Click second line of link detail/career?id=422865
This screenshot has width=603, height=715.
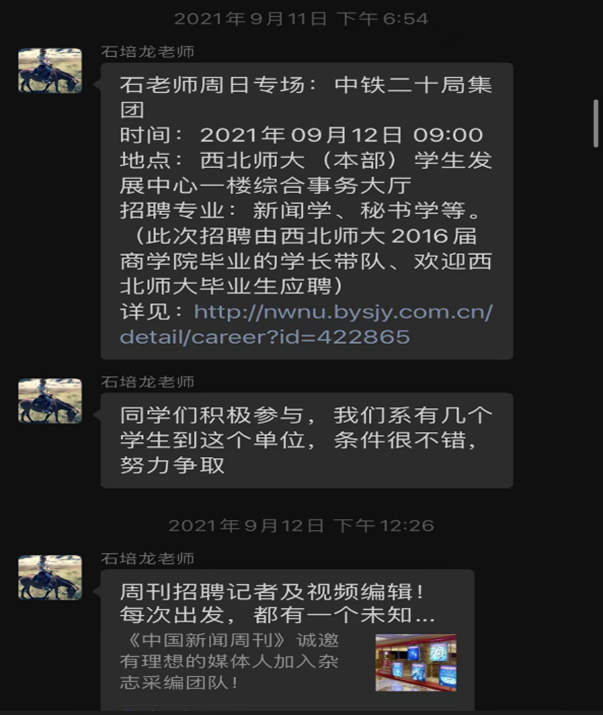tap(265, 337)
